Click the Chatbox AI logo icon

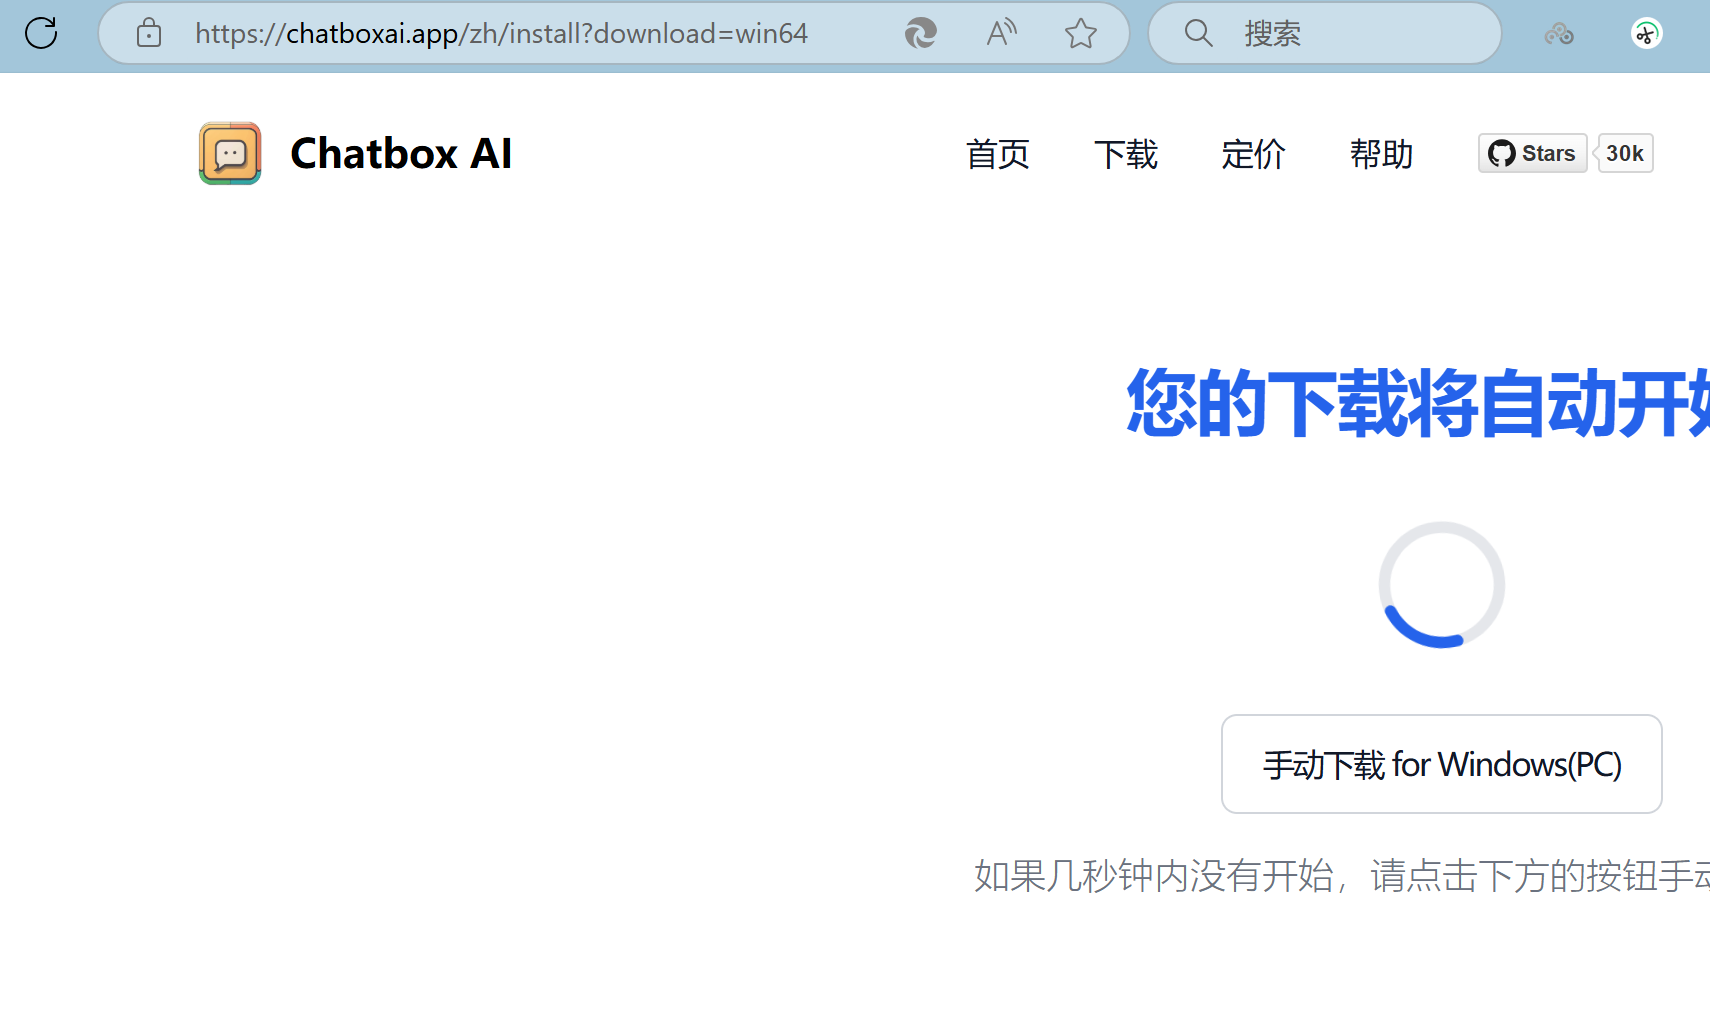[230, 153]
